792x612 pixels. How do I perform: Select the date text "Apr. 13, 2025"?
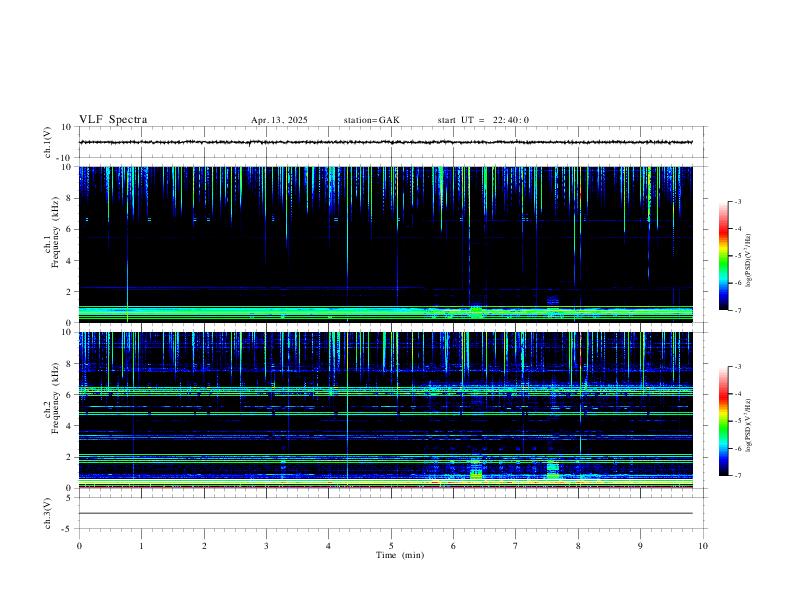point(279,120)
